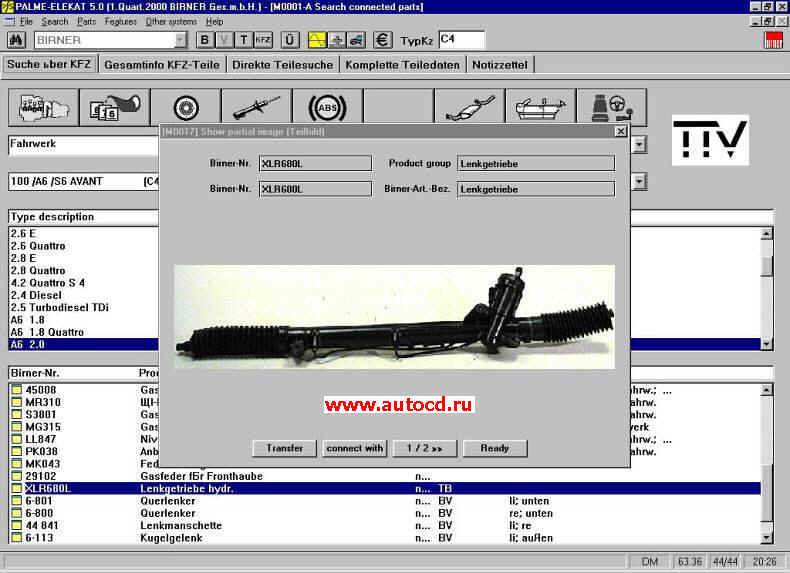The image size is (790, 573).
Task: Expand the Fahrwerk group dropdown arrow
Action: pyautogui.click(x=639, y=145)
